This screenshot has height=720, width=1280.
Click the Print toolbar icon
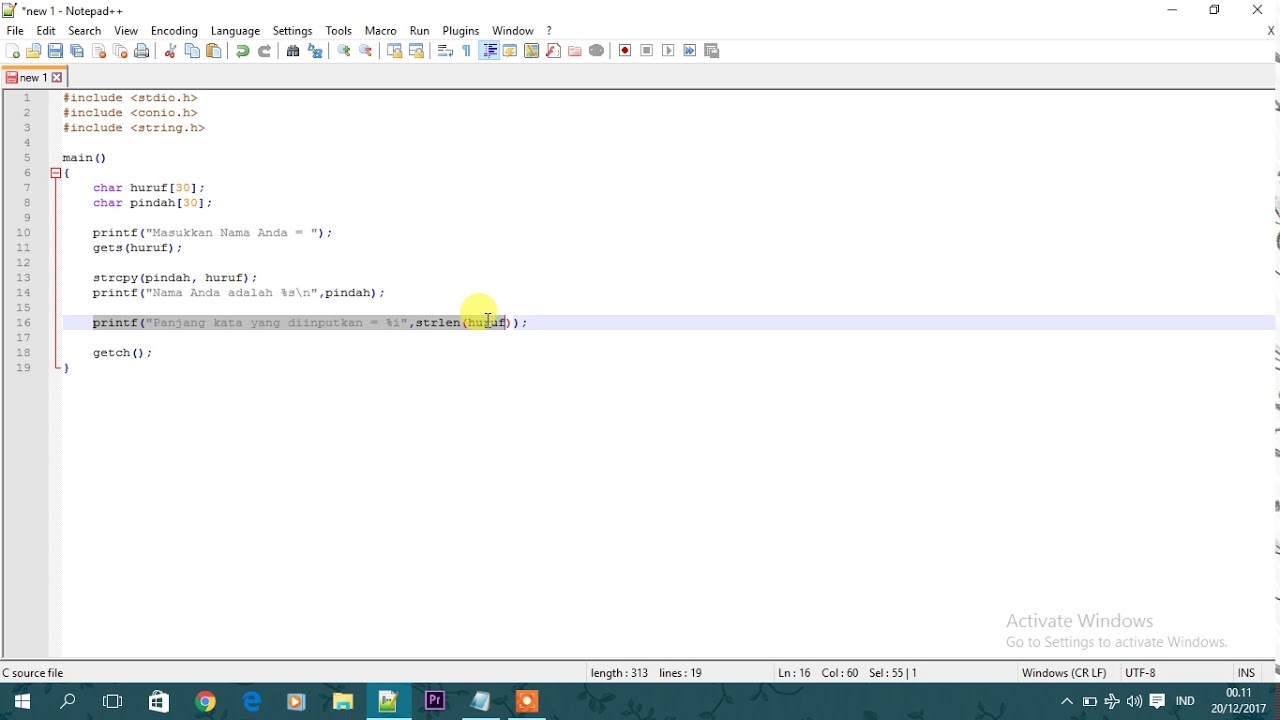coord(142,51)
